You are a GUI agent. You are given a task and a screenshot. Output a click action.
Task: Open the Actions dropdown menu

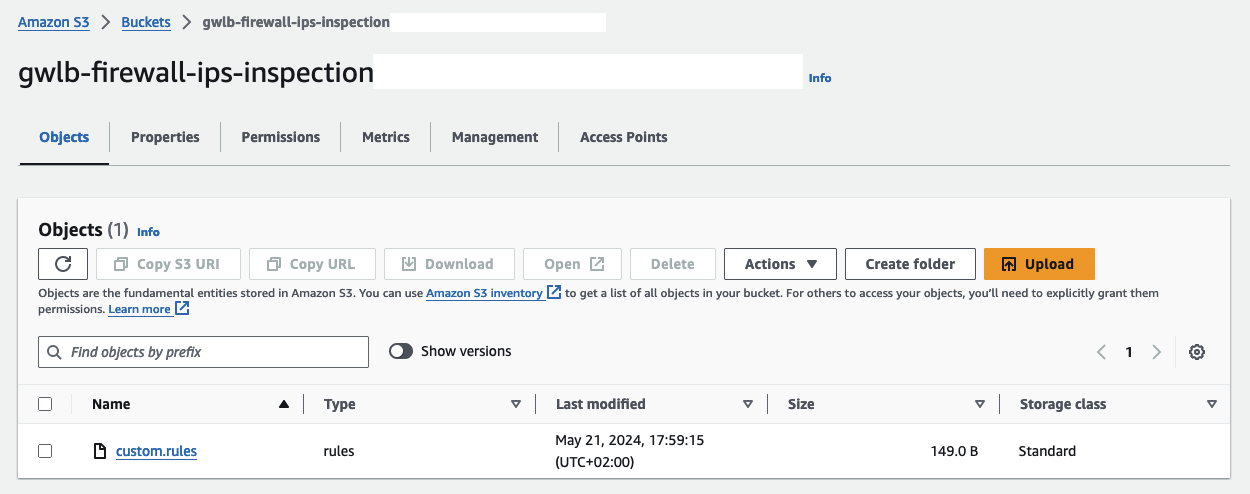coord(782,264)
